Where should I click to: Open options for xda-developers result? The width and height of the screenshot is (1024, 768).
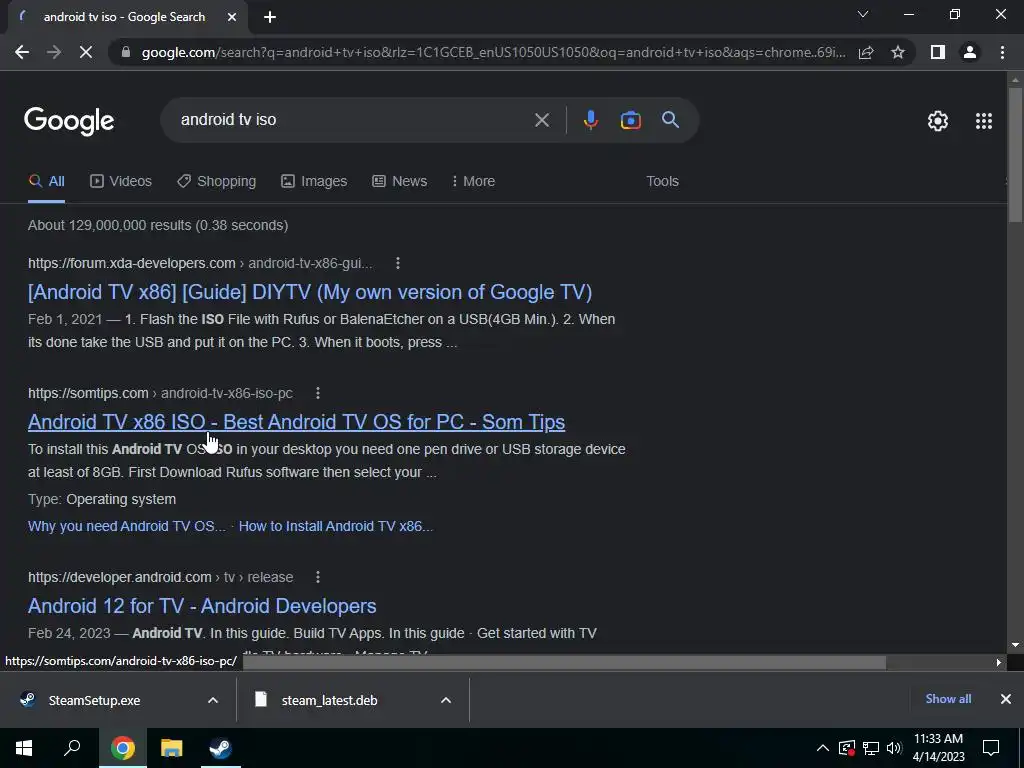click(x=398, y=263)
